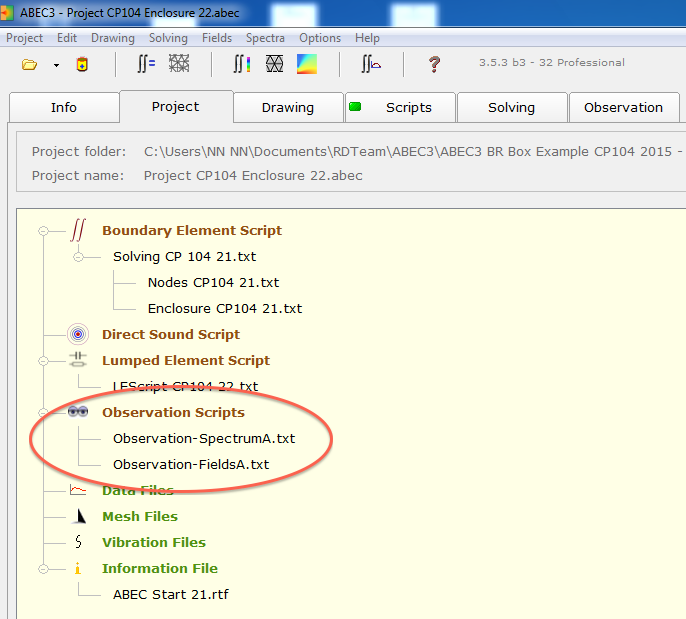686x619 pixels.
Task: Click the start solving integral icon
Action: 146,64
